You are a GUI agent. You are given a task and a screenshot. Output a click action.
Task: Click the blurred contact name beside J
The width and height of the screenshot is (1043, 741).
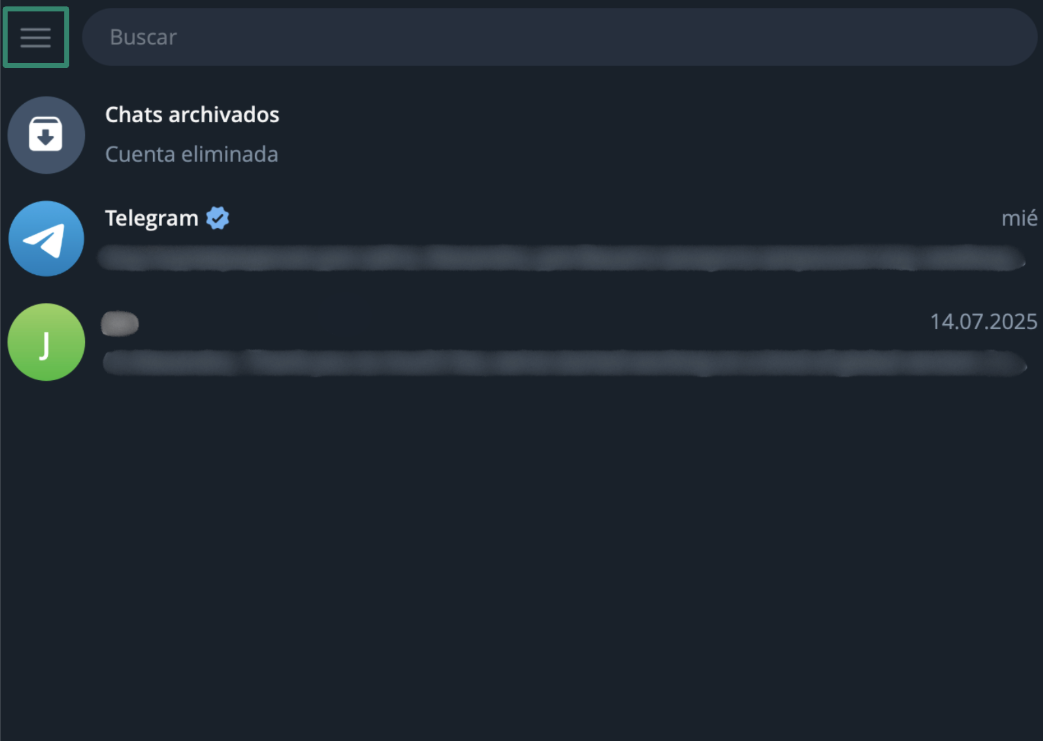point(121,323)
